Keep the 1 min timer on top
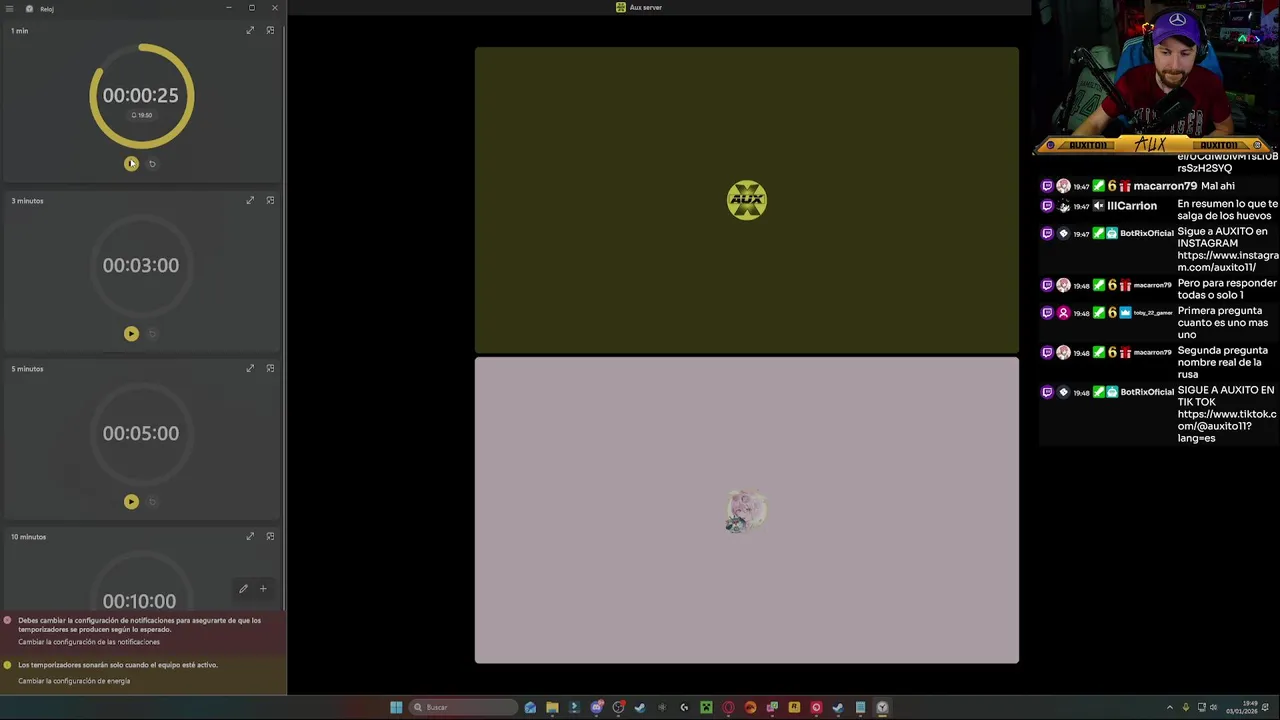1280x720 pixels. point(270,30)
